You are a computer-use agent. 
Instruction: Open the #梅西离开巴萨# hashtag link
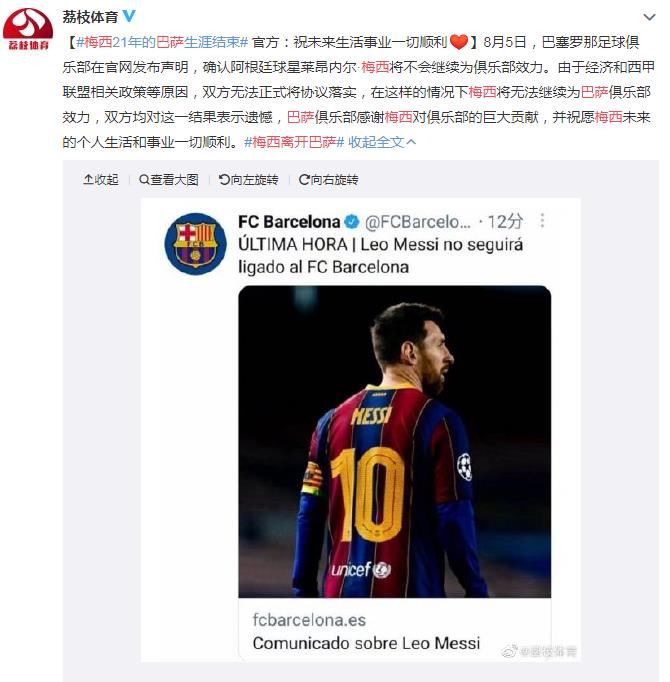pyautogui.click(x=294, y=142)
